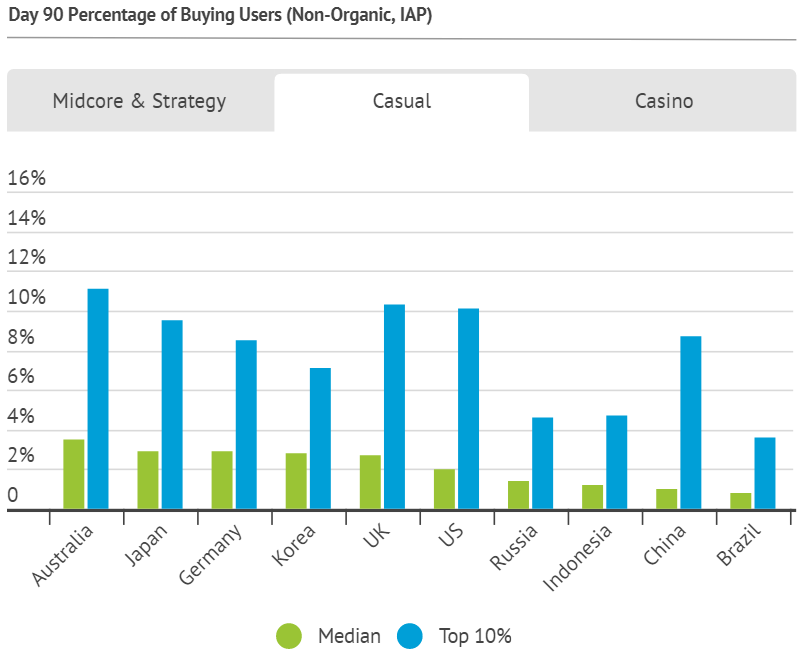Click Australia's blue Top 10% bar
This screenshot has width=803, height=654.
98,399
